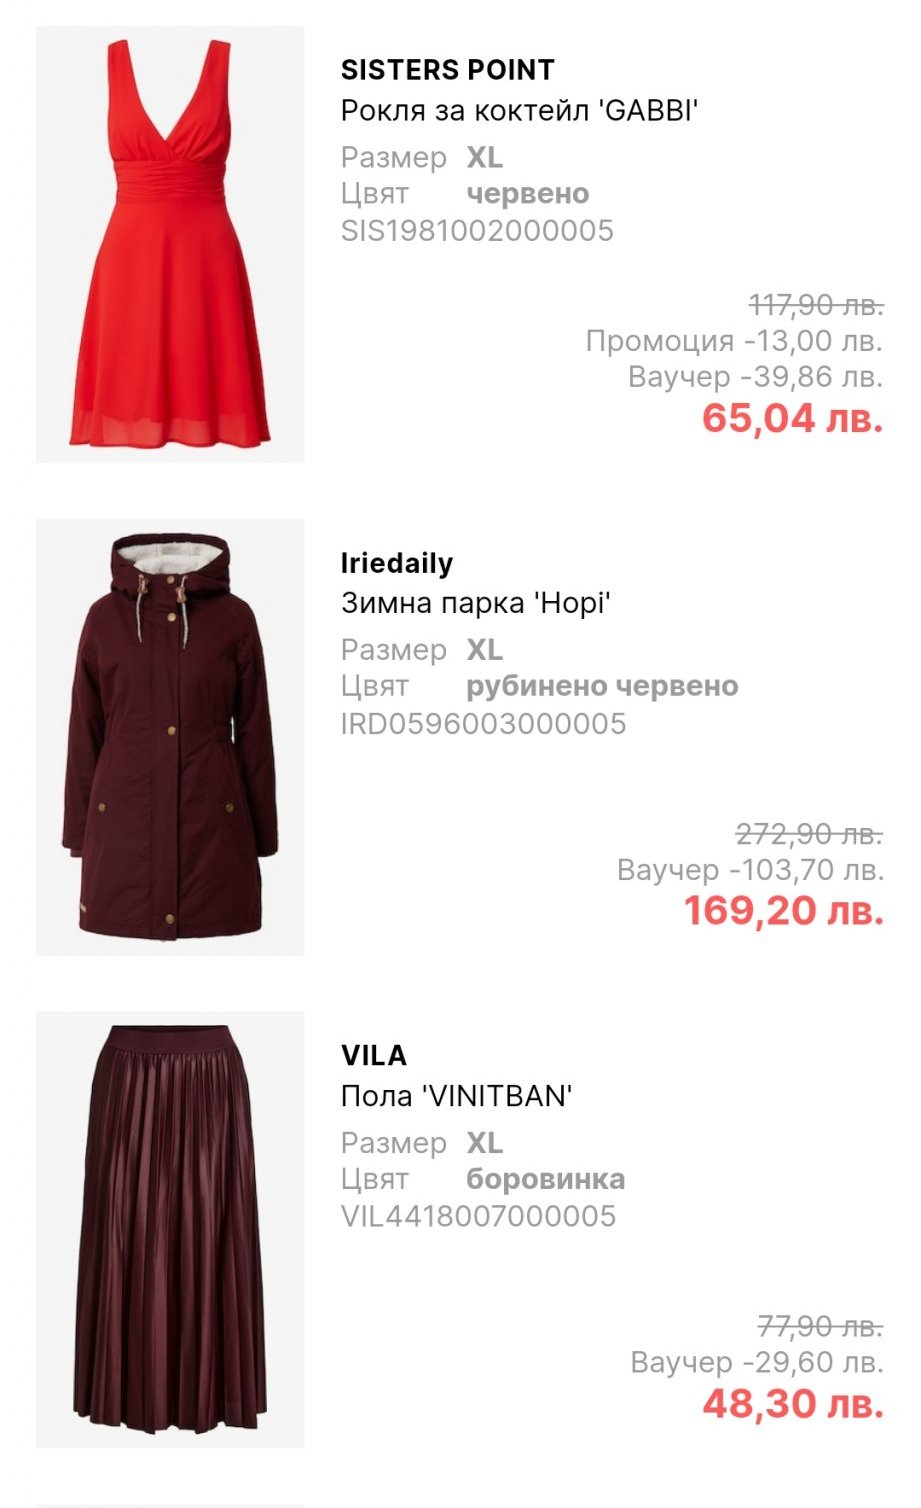This screenshot has width=921, height=1508.
Task: Select the article number VIL4418007000005
Action: pos(478,1217)
